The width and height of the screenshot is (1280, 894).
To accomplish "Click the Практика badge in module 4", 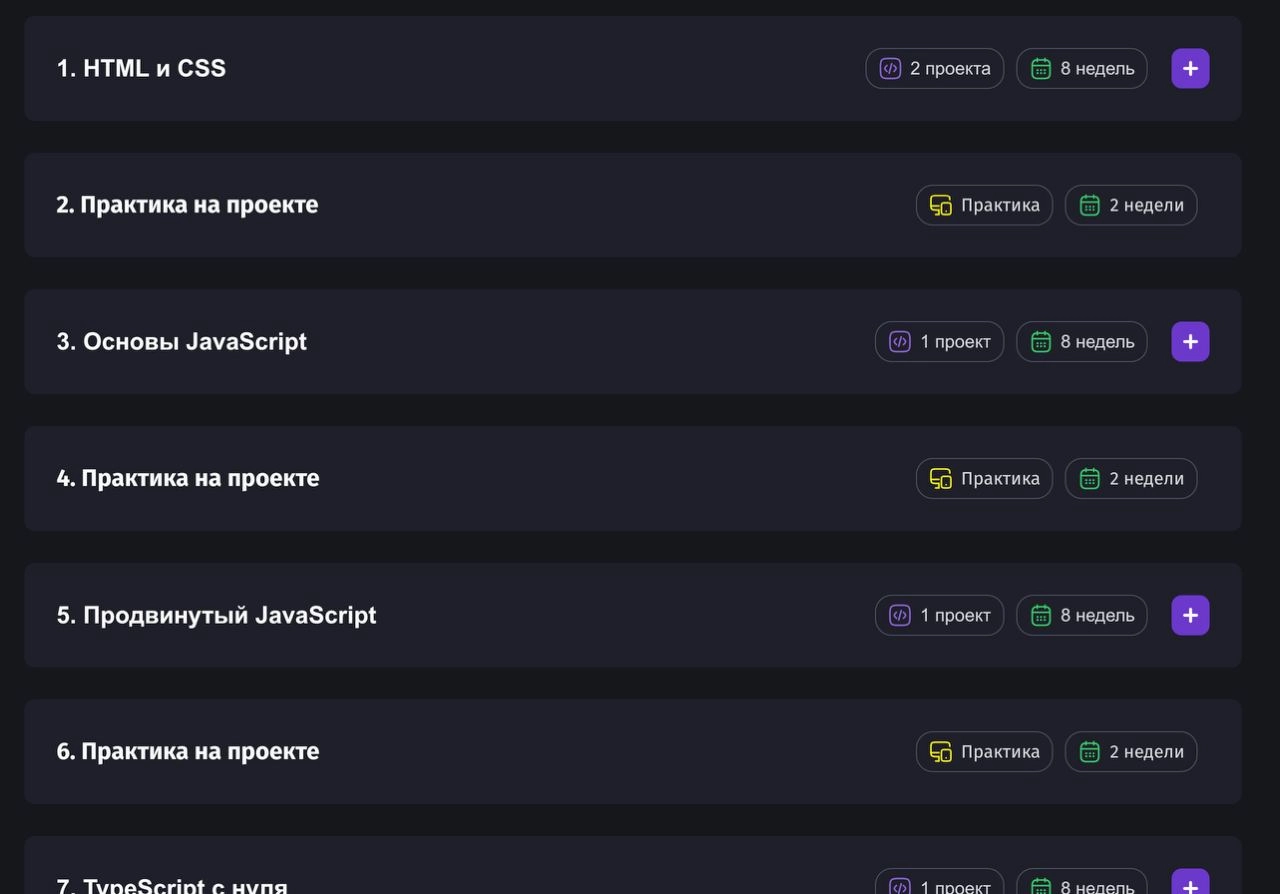I will (984, 479).
